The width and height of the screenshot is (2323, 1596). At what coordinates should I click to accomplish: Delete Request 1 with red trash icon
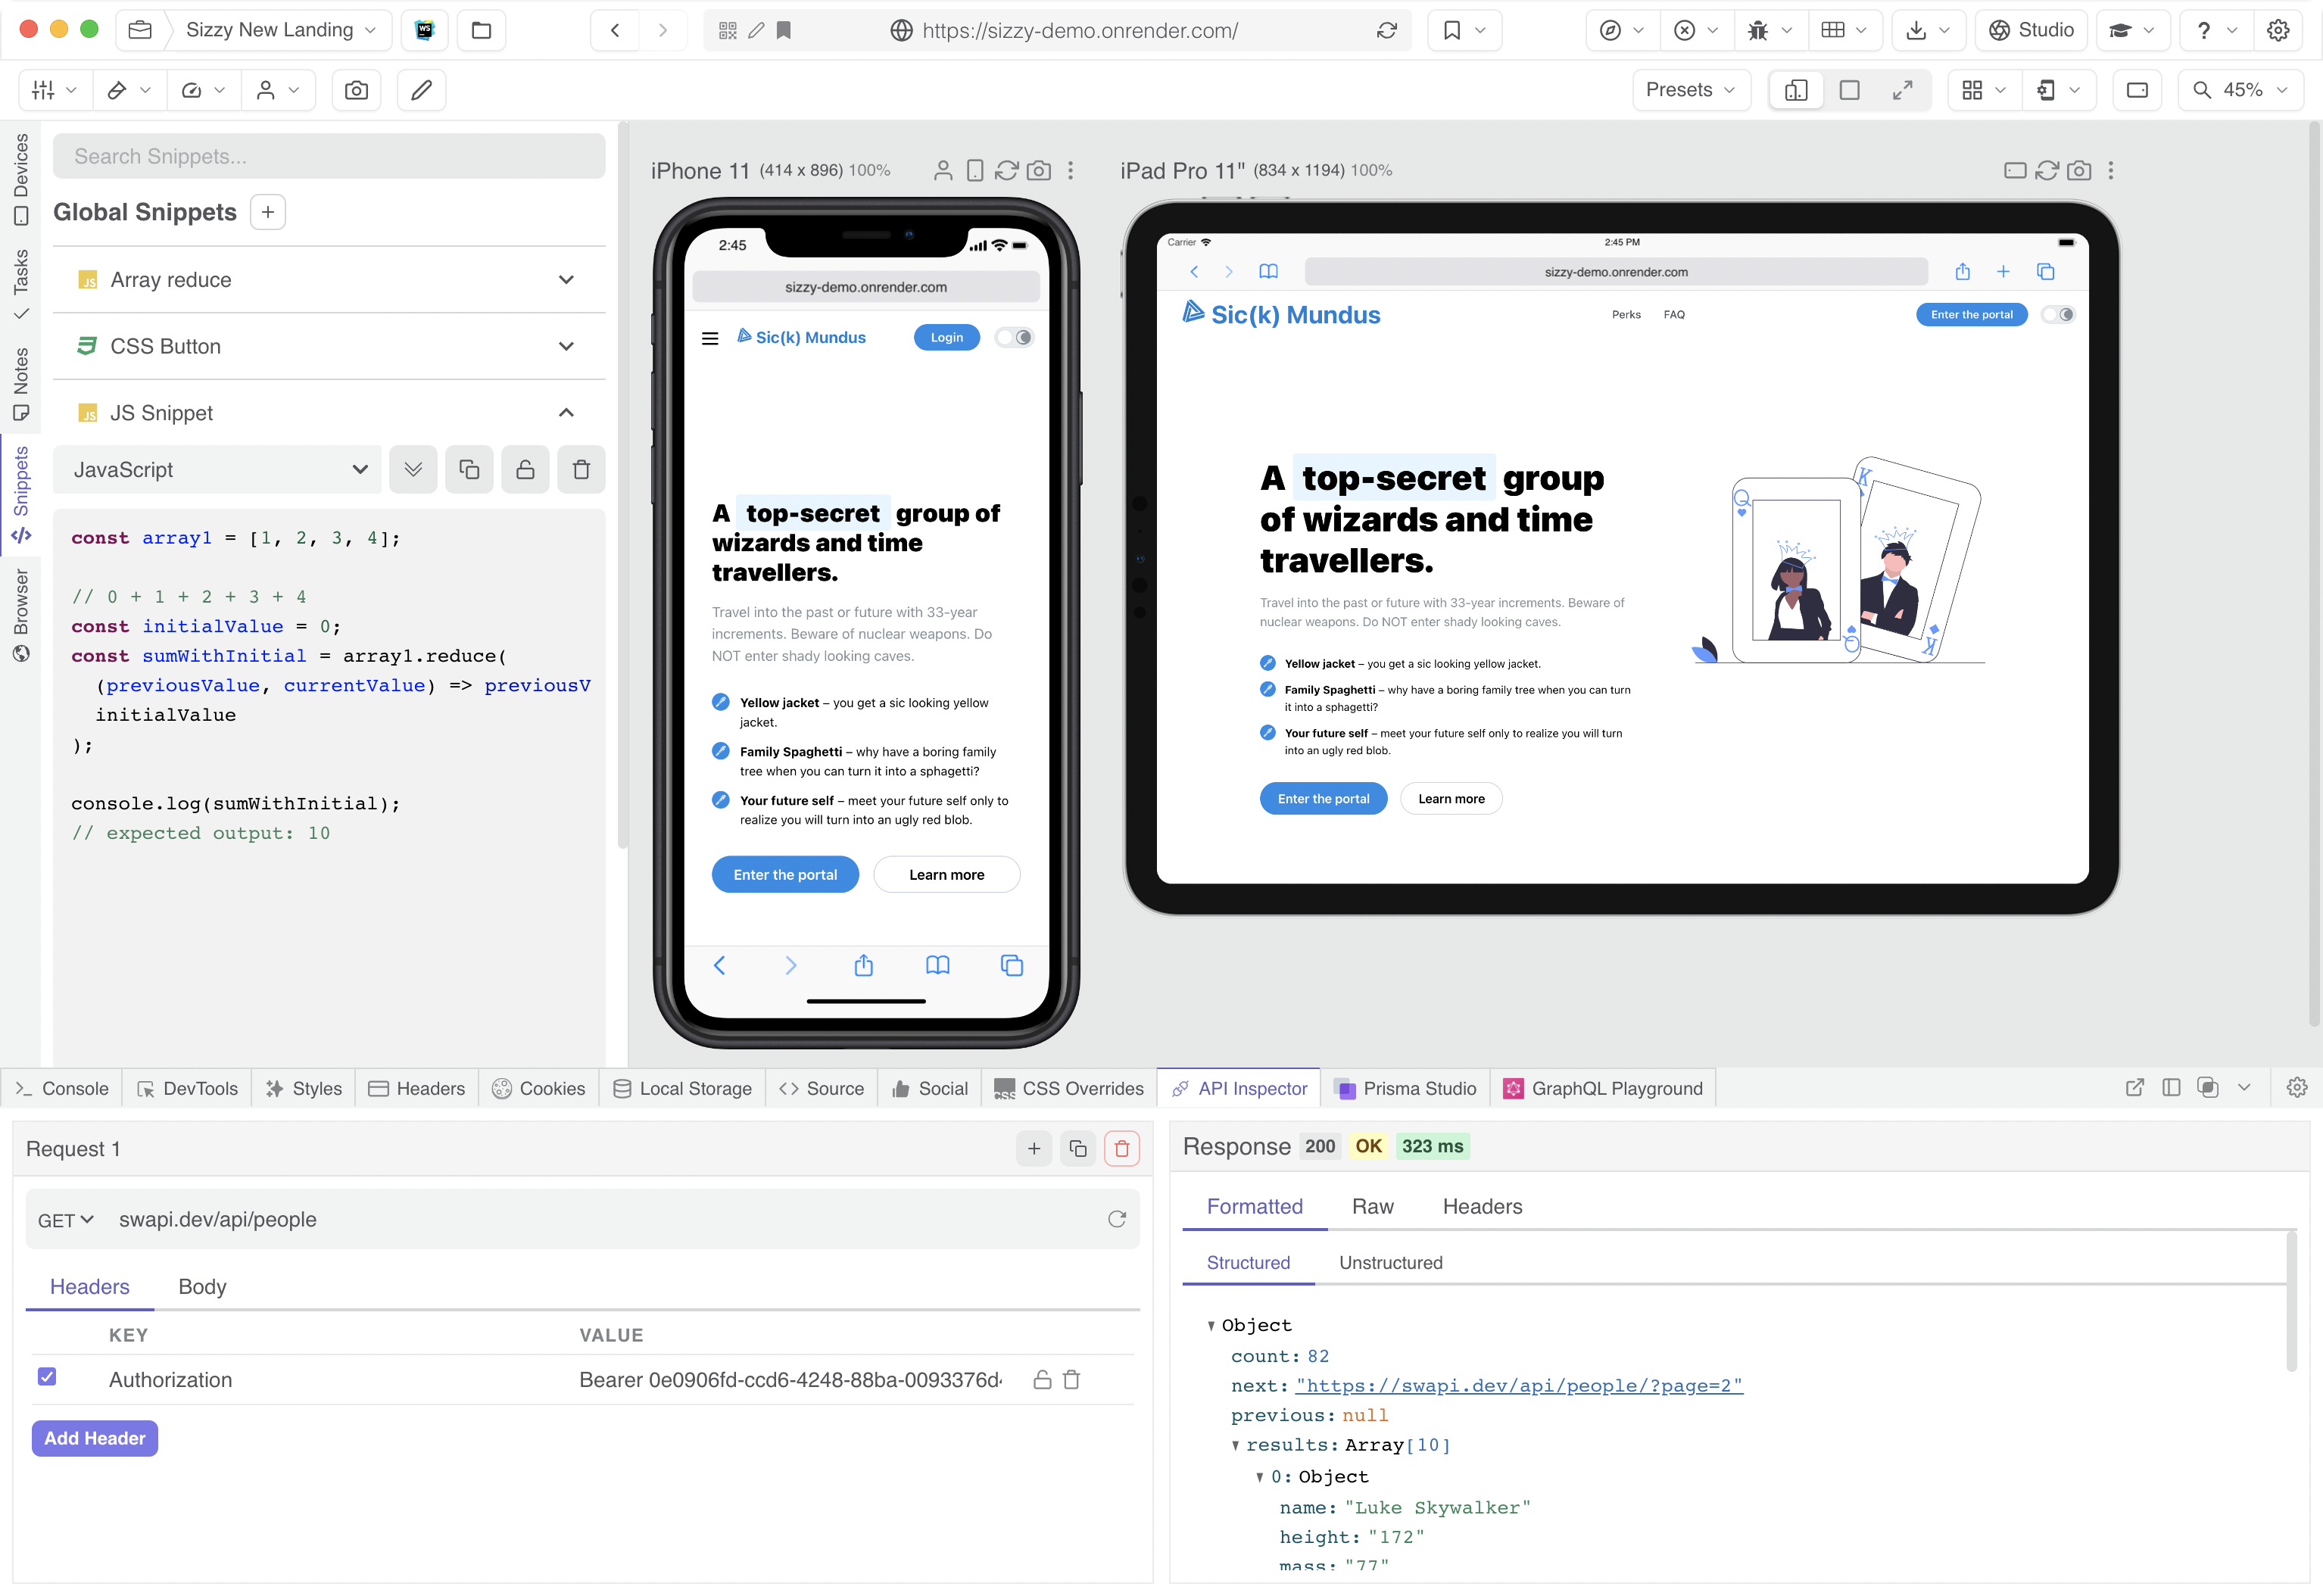tap(1122, 1149)
